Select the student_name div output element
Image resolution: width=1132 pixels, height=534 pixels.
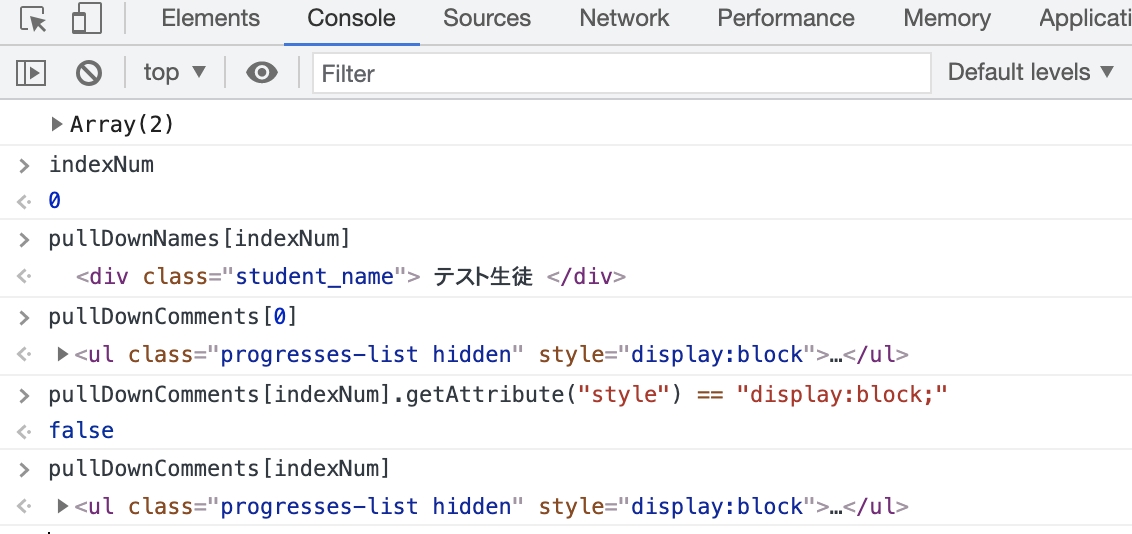click(351, 276)
